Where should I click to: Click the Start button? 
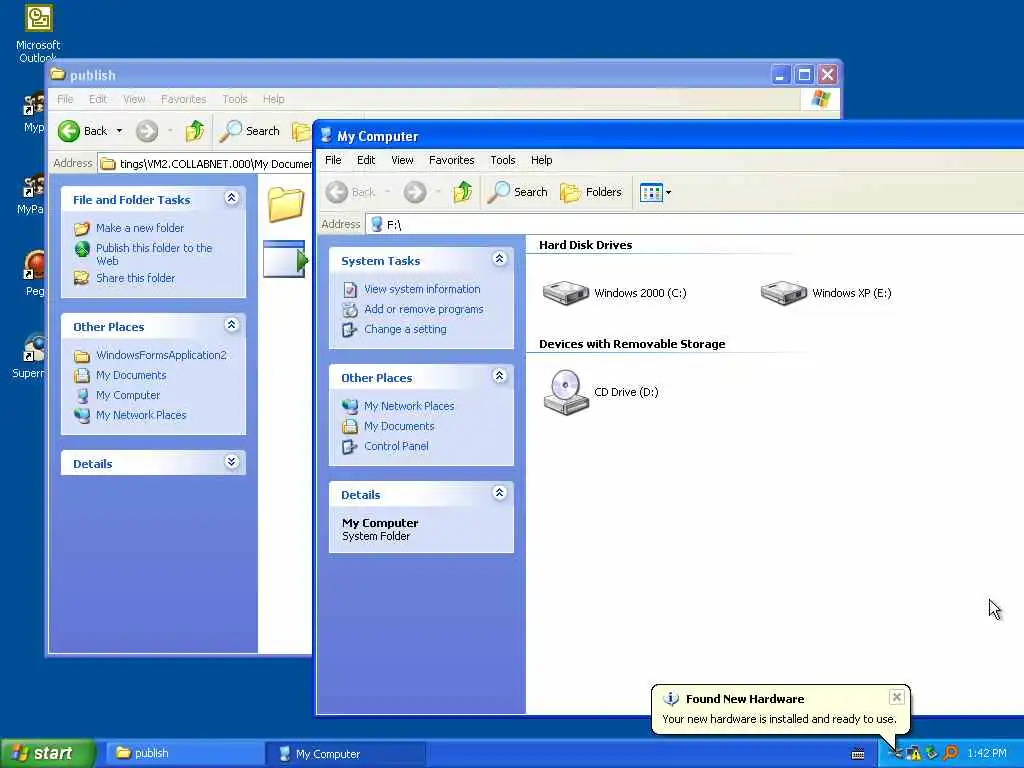(47, 753)
